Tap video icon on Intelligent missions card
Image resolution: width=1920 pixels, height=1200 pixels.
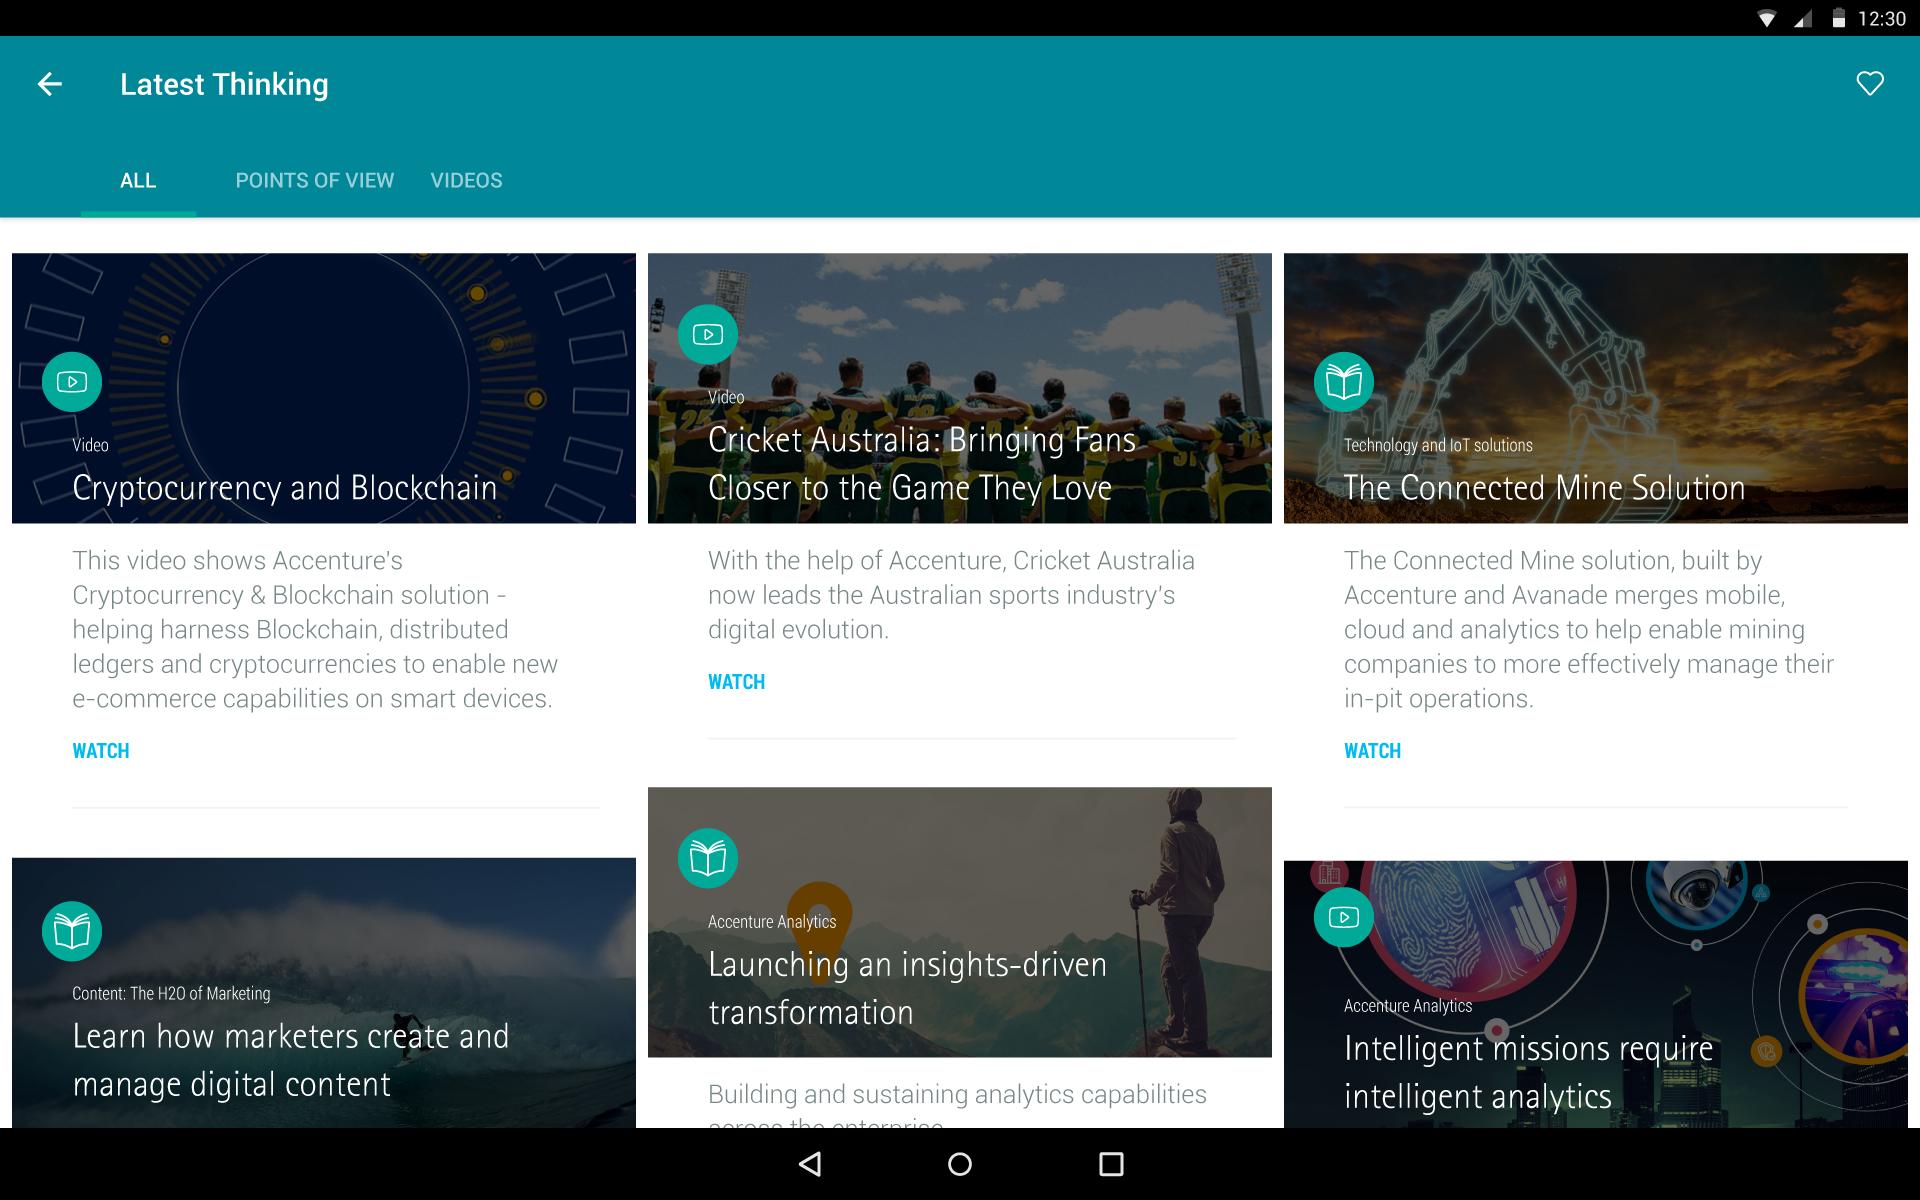click(1344, 917)
